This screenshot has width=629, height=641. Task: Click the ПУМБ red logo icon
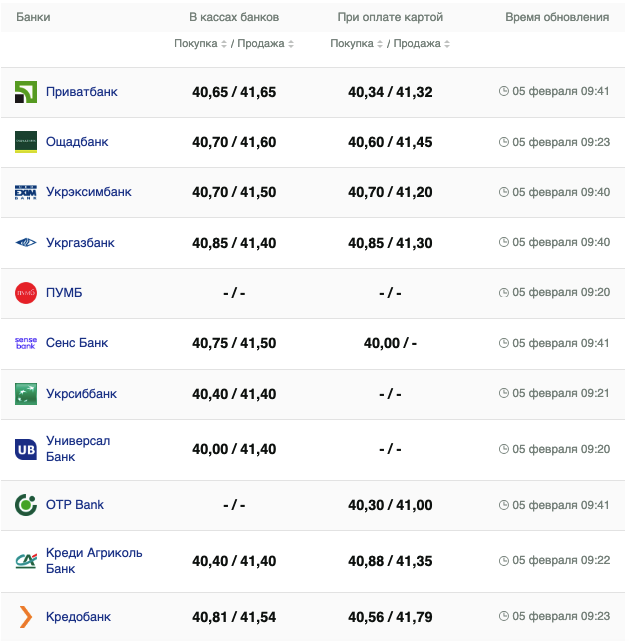pyautogui.click(x=26, y=293)
